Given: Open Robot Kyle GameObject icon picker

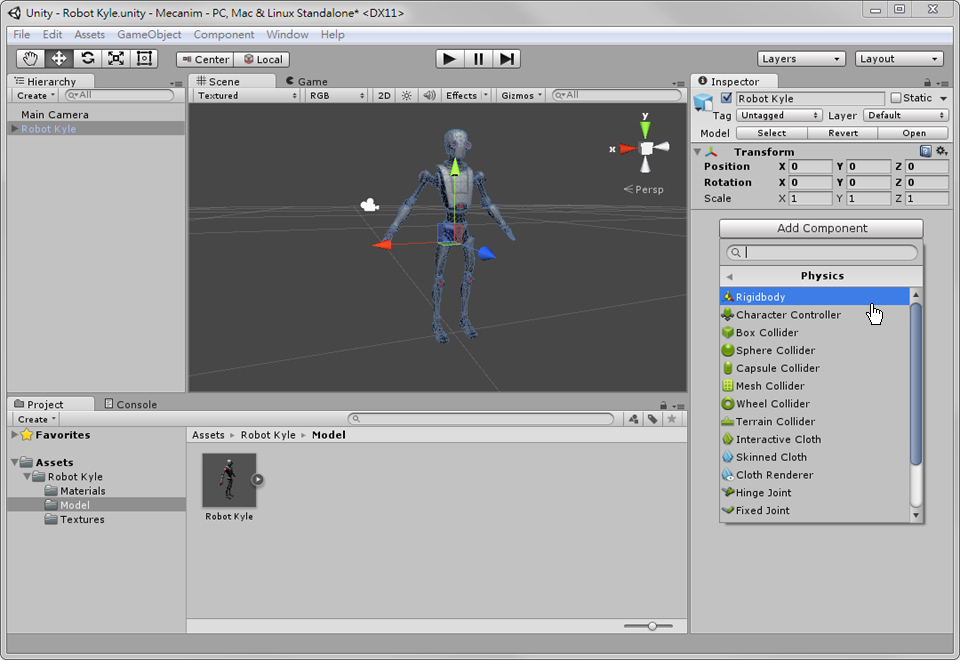Looking at the screenshot, I should [x=703, y=102].
